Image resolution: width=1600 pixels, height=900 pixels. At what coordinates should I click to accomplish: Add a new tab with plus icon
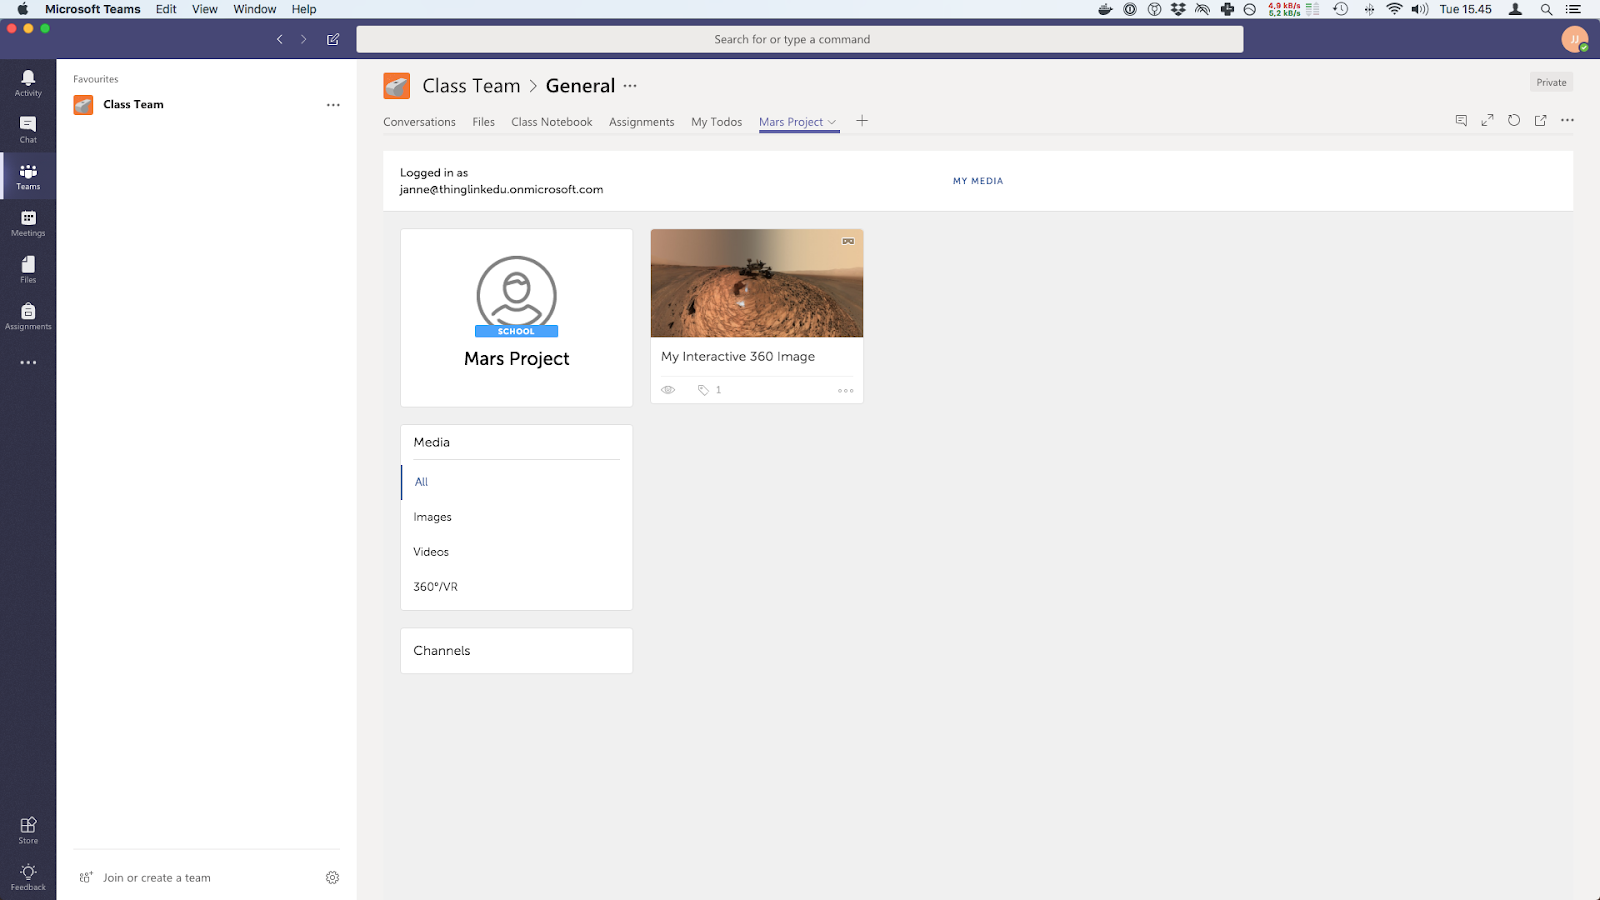click(x=862, y=121)
